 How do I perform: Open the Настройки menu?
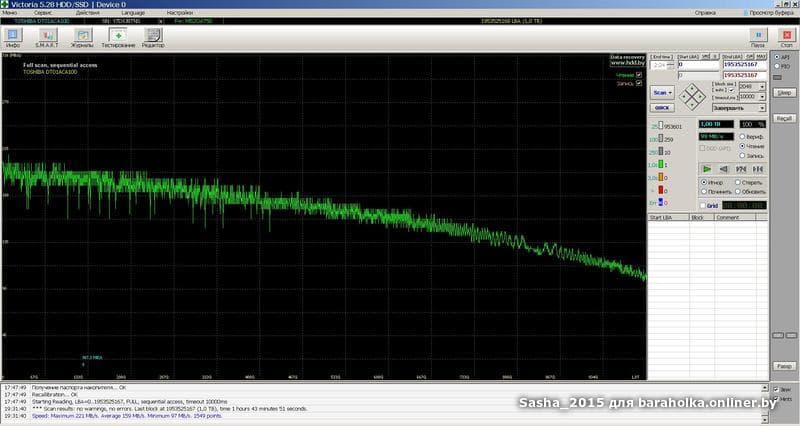click(180, 13)
